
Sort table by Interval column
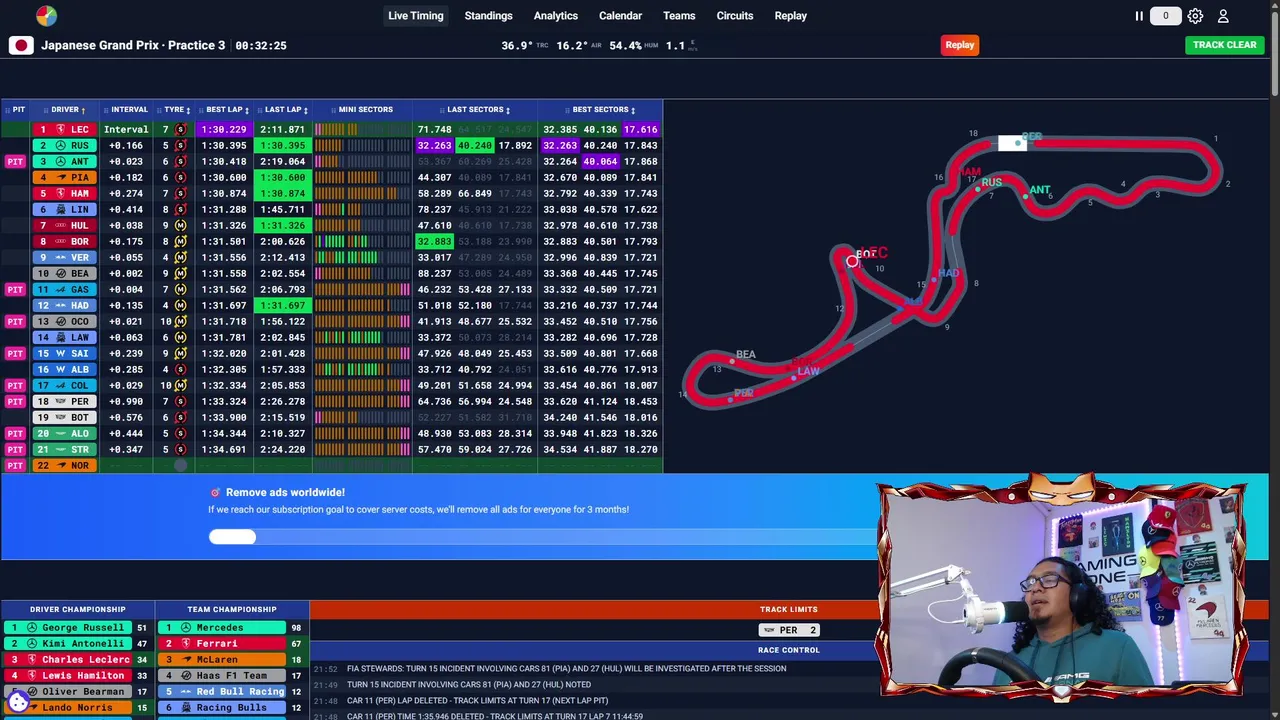(x=129, y=110)
